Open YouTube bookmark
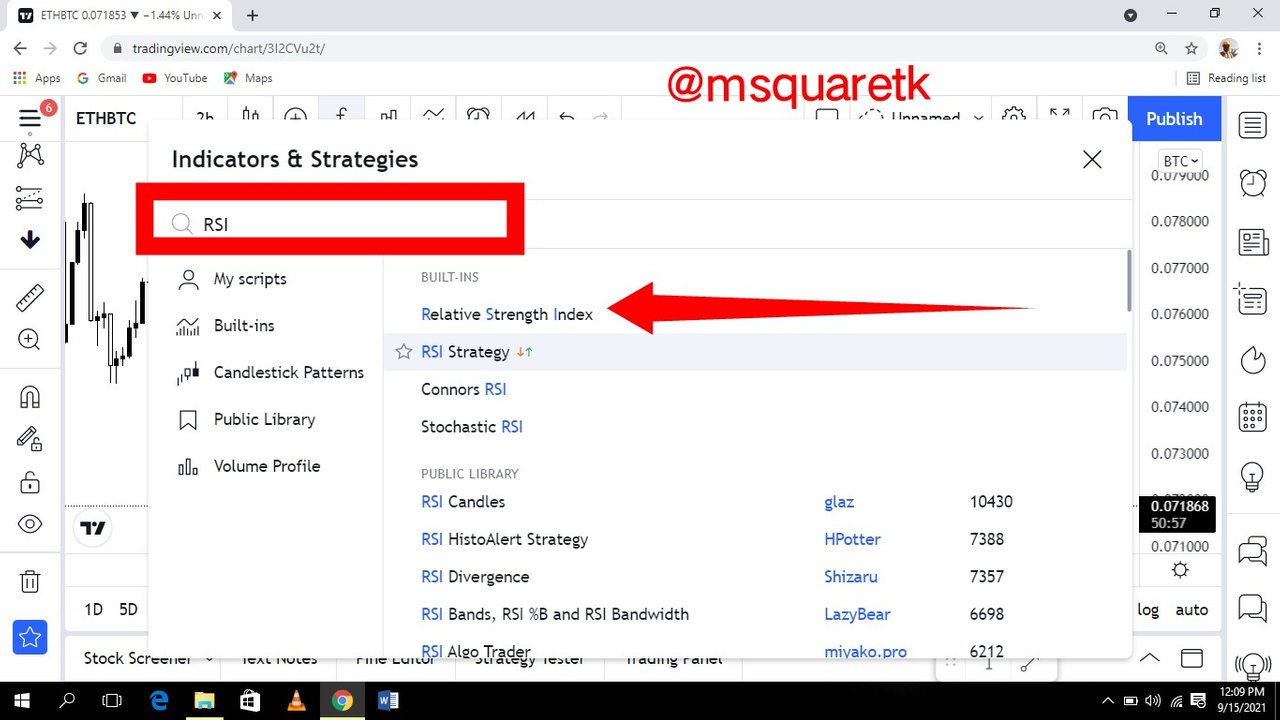1280x720 pixels. click(x=175, y=78)
